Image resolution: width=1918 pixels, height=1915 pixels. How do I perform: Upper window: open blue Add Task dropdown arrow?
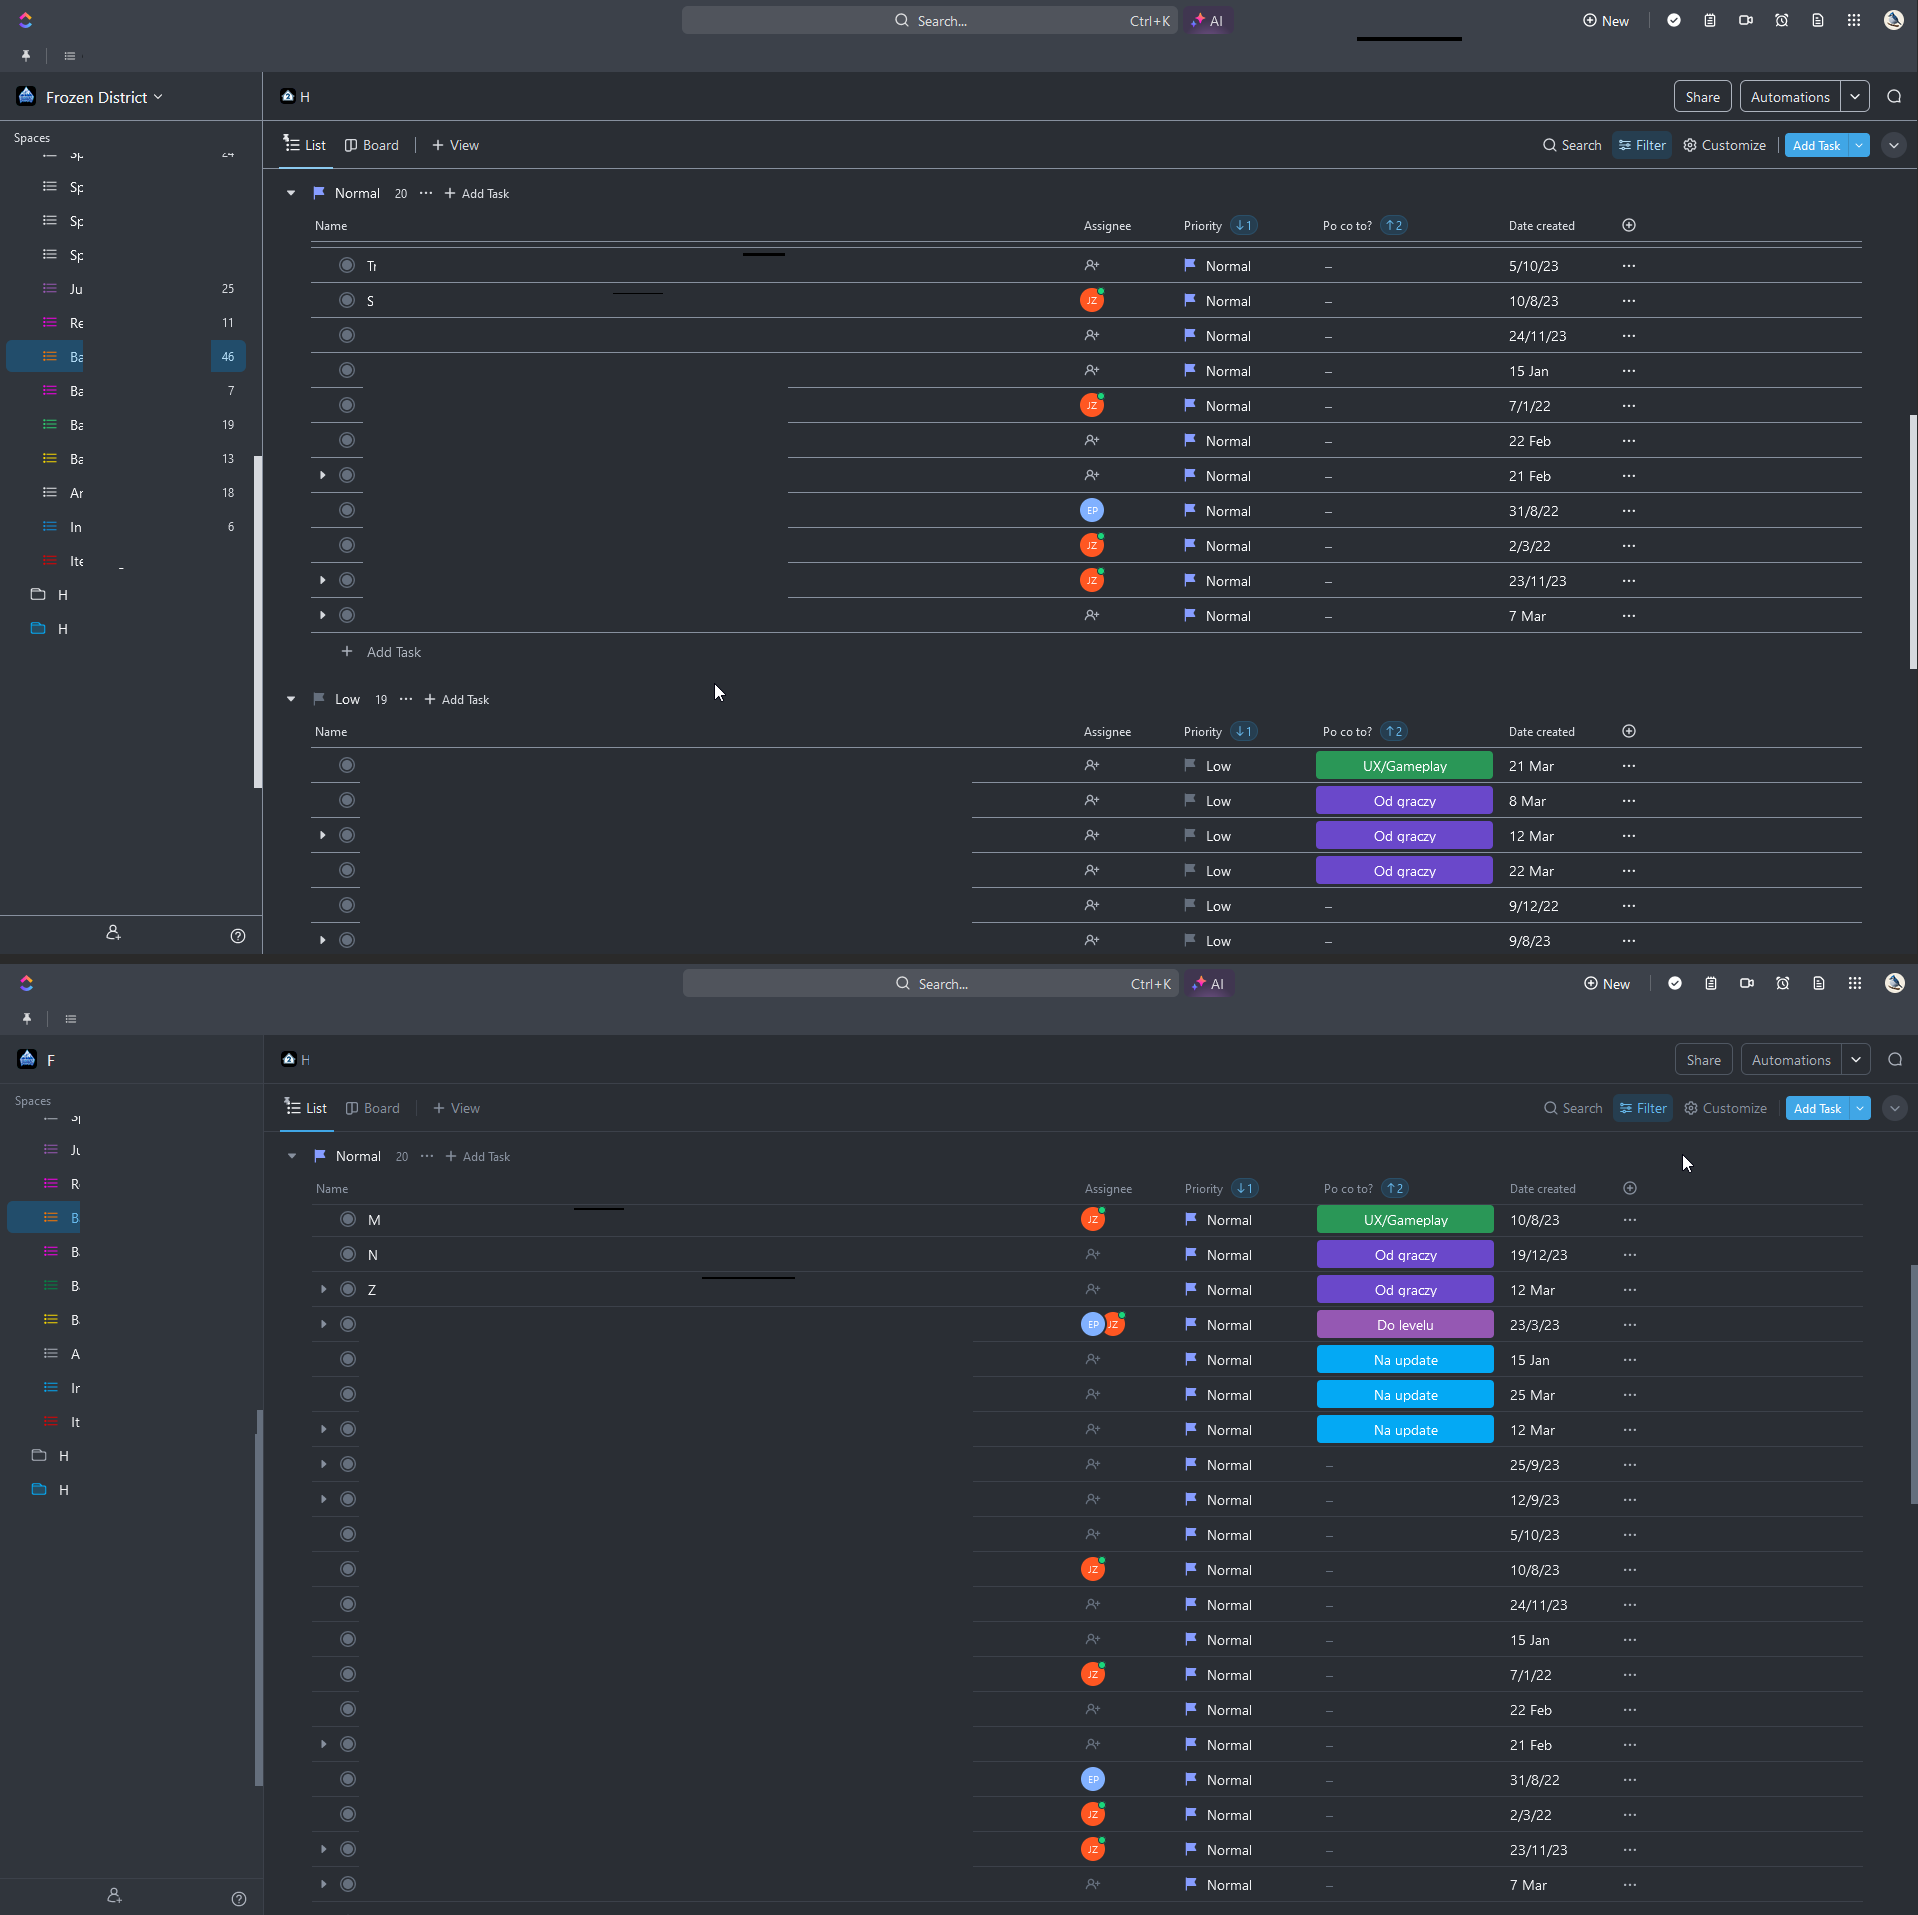pyautogui.click(x=1859, y=145)
